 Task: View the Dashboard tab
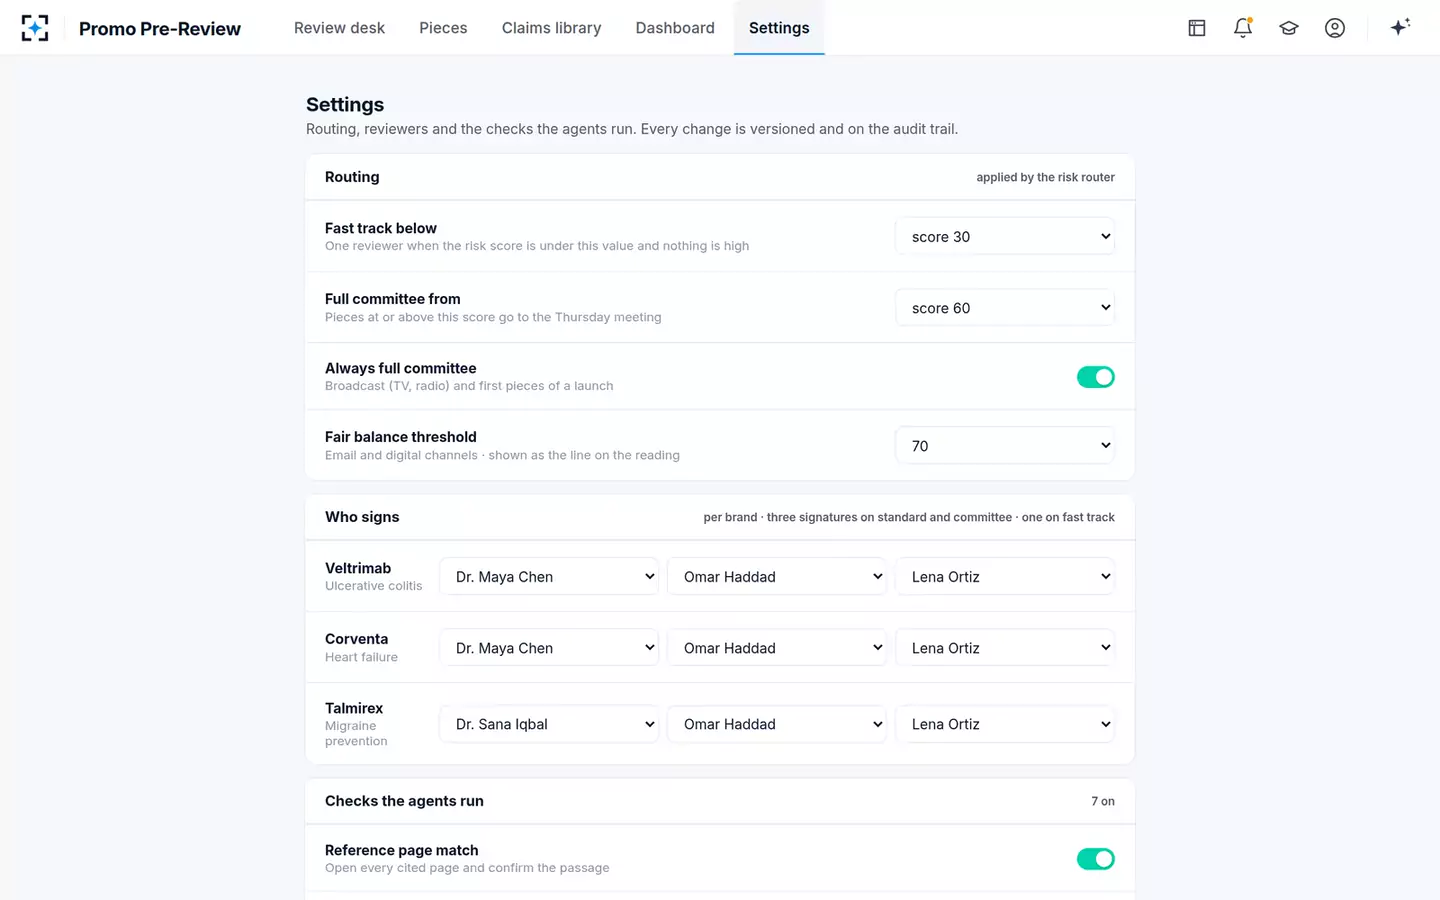coord(675,28)
